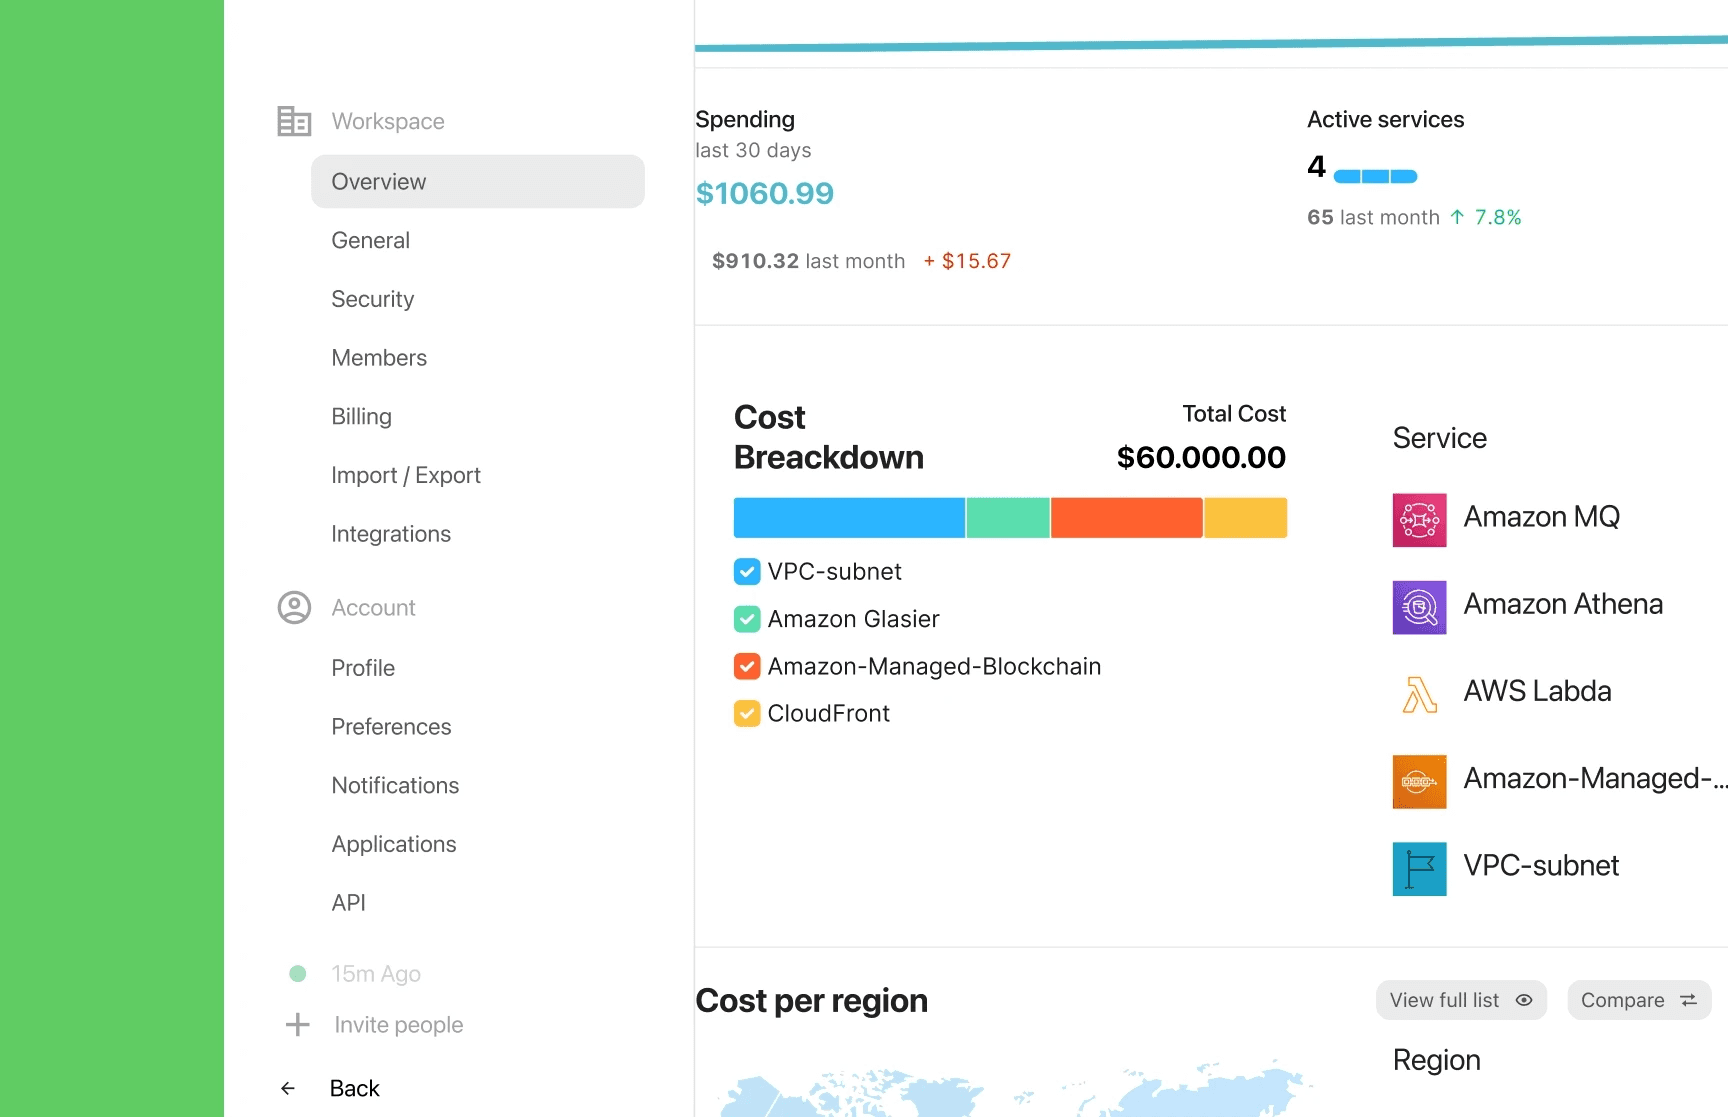Click the $1060.99 spending amount
The image size is (1728, 1117).
pos(764,193)
